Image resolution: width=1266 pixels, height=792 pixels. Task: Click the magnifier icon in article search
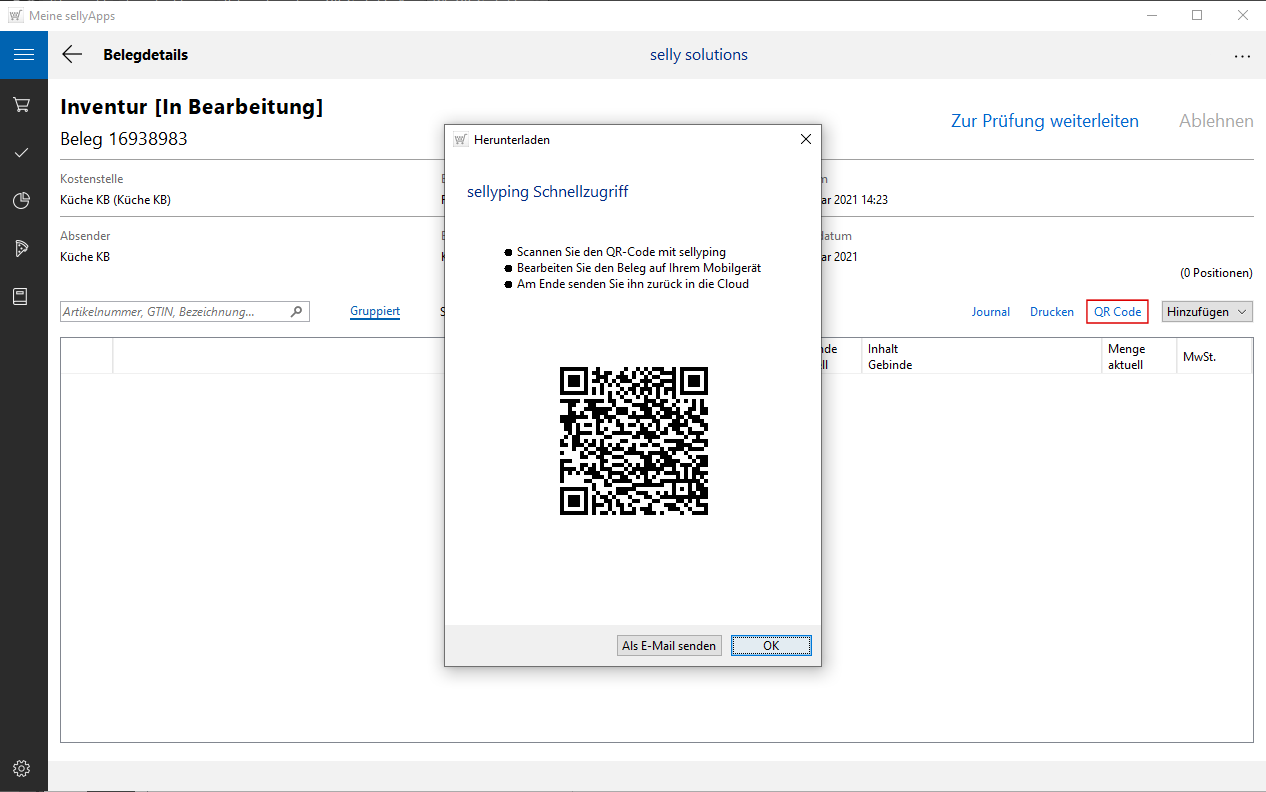point(296,312)
